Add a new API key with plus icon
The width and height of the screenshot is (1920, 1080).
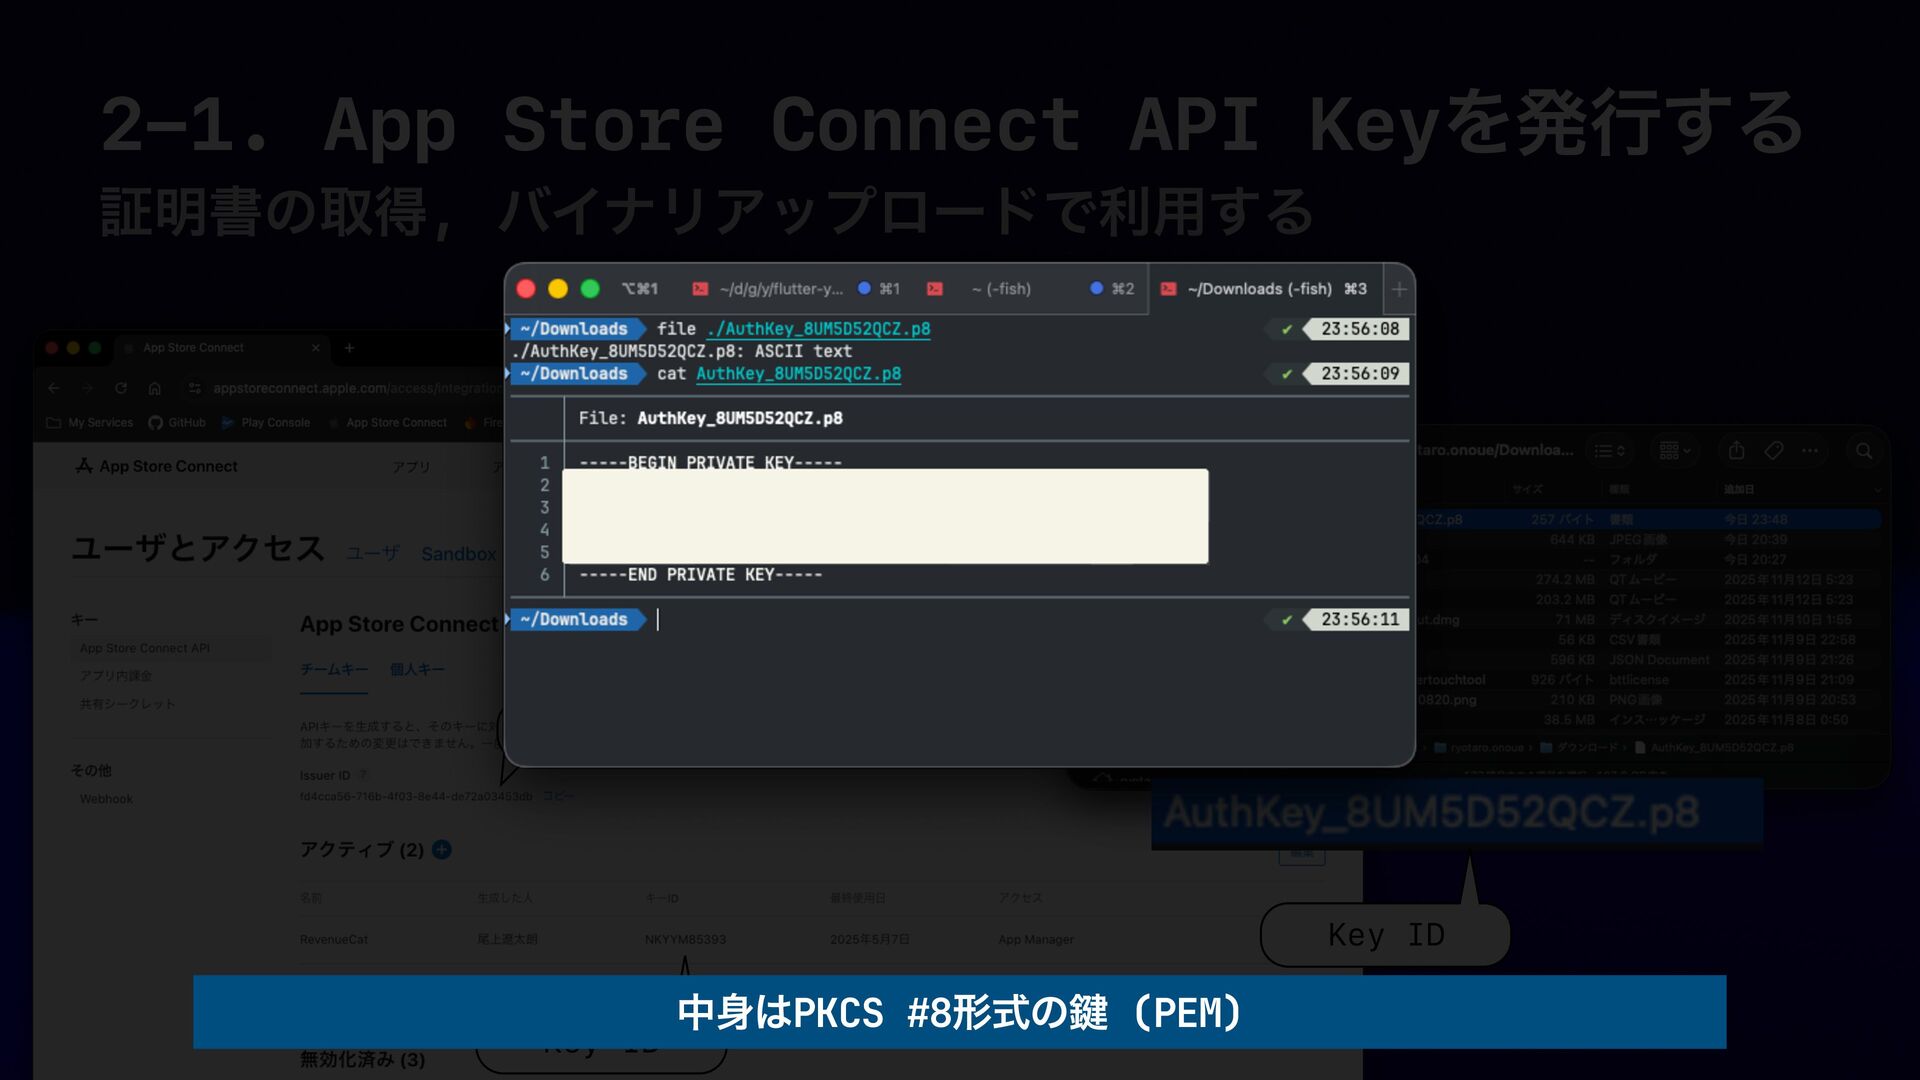[x=442, y=850]
